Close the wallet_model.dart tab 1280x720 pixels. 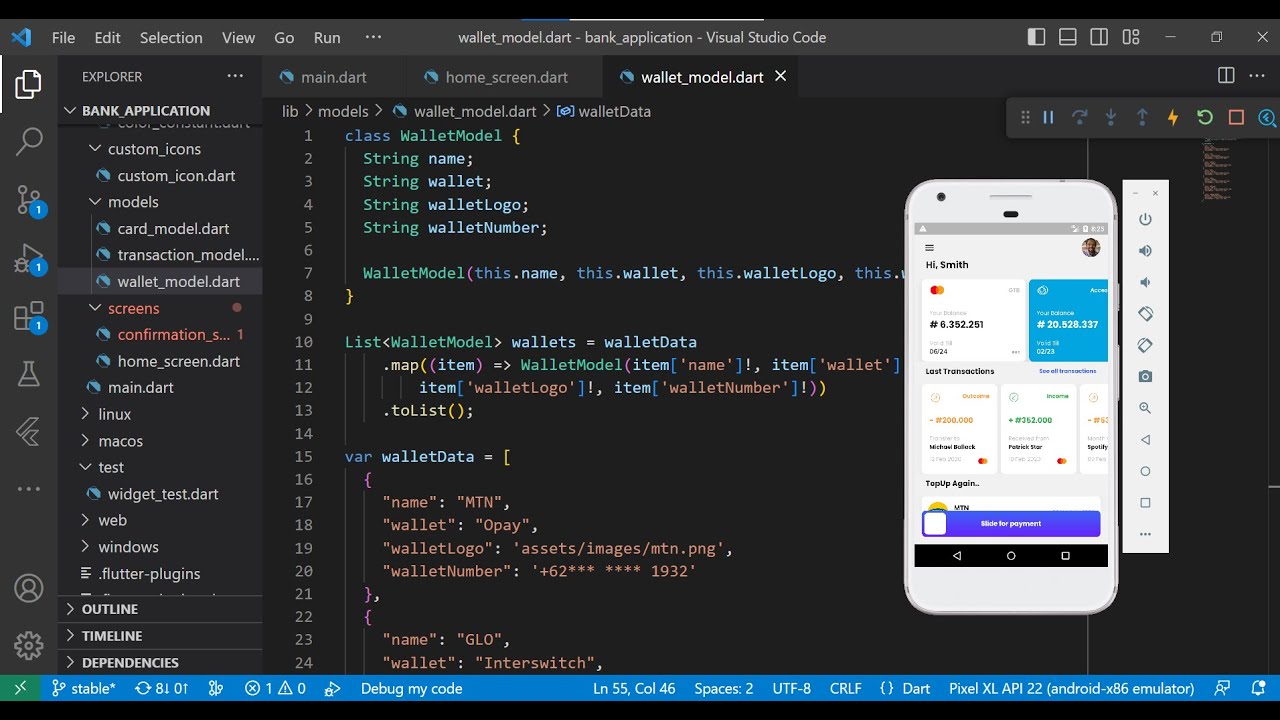(781, 76)
